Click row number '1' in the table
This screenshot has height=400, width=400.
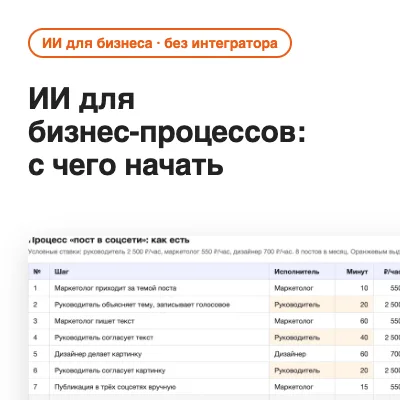(35, 288)
